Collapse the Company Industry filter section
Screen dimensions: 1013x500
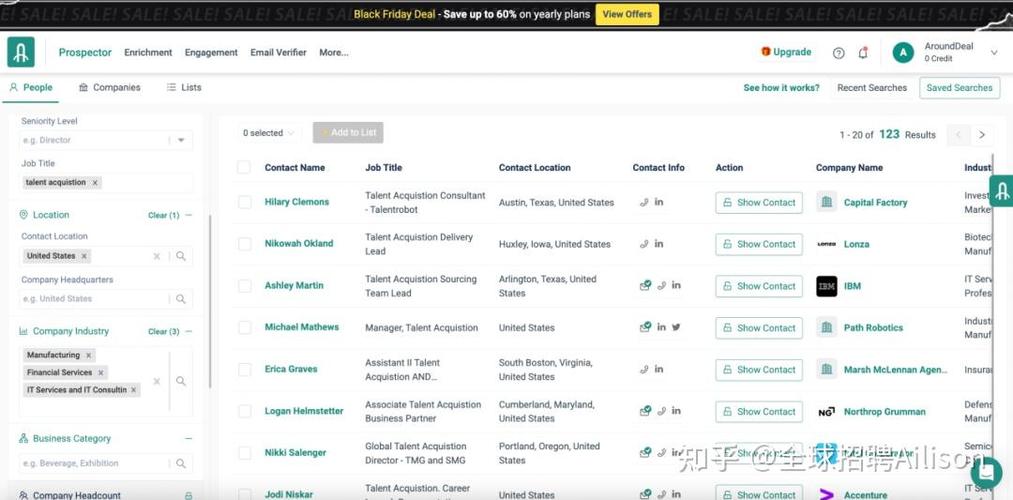(x=189, y=331)
